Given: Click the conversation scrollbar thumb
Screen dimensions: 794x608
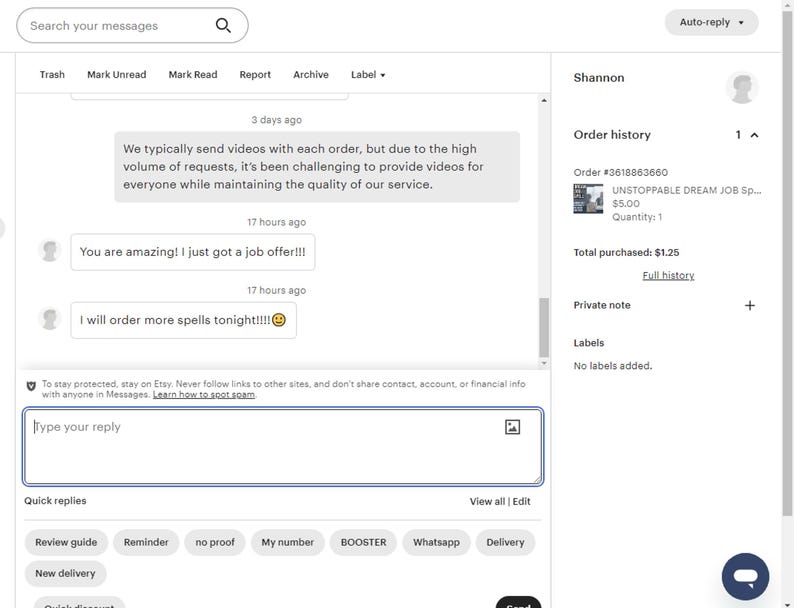Looking at the screenshot, I should pos(544,328).
